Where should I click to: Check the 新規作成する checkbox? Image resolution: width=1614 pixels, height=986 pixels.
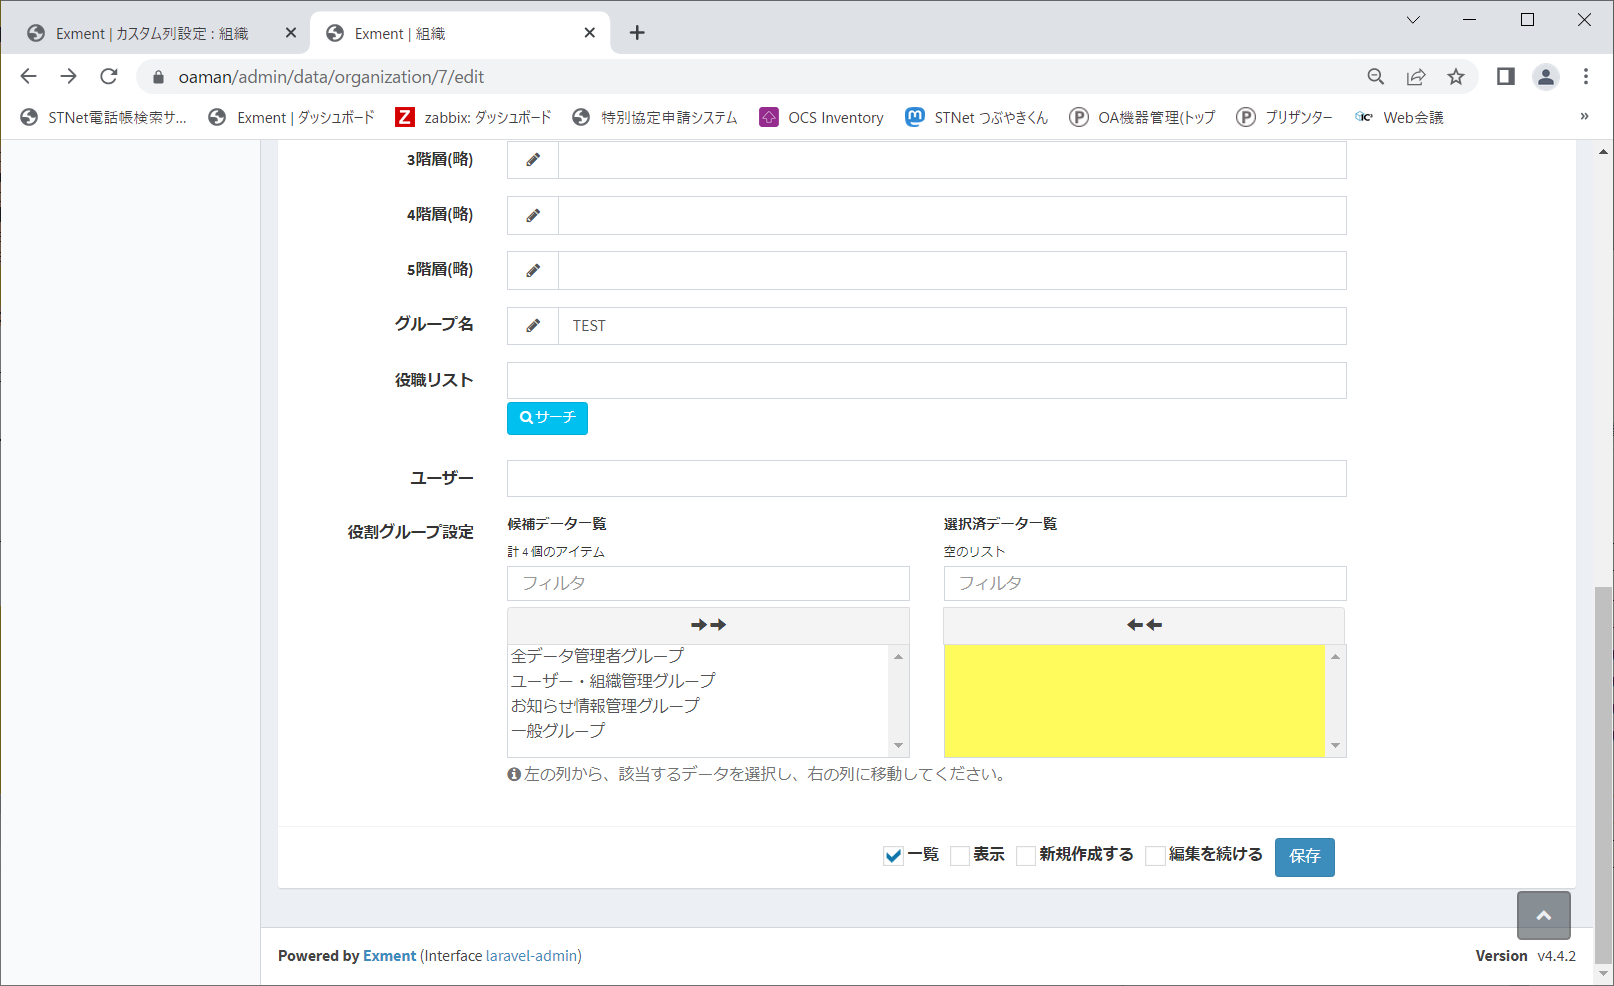(x=1026, y=856)
